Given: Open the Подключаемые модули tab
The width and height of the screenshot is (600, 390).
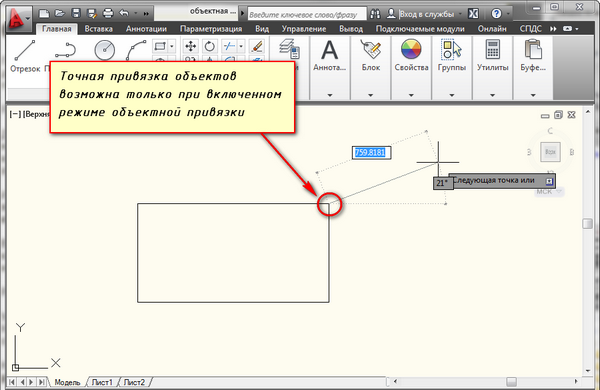Looking at the screenshot, I should click(x=420, y=29).
